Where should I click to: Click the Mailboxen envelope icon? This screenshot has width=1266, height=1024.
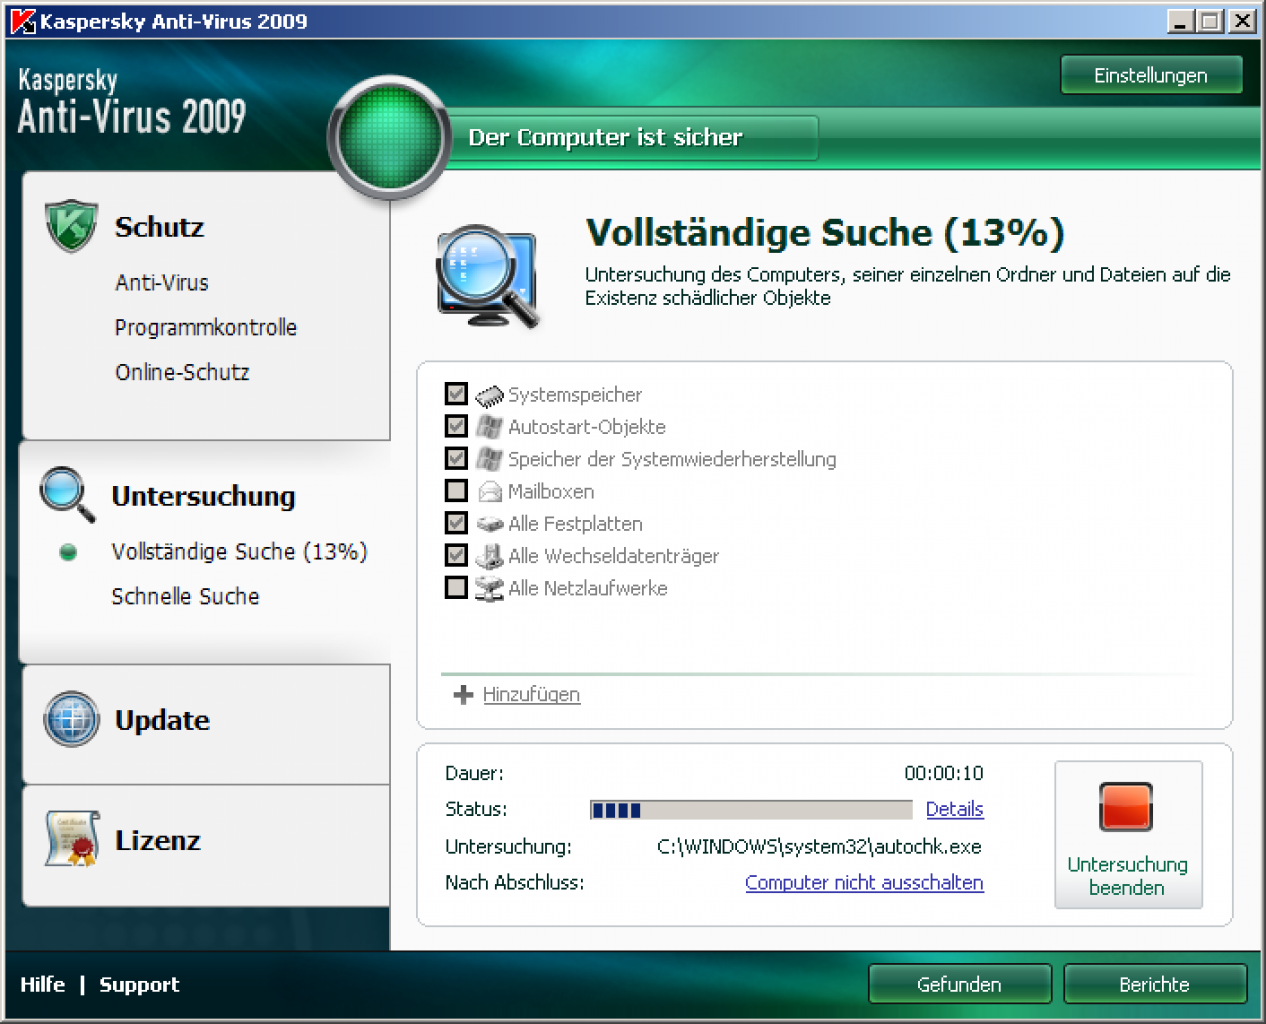coord(489,491)
